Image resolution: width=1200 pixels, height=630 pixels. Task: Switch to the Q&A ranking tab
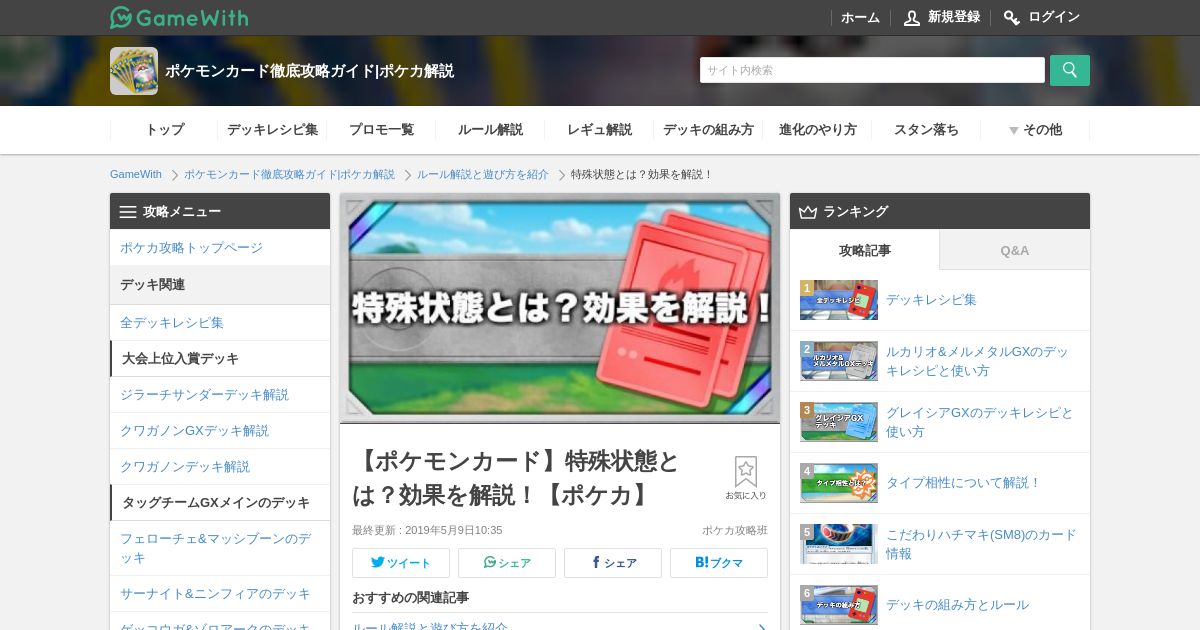pyautogui.click(x=1015, y=250)
